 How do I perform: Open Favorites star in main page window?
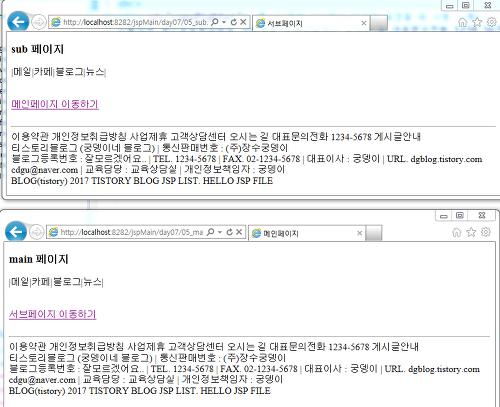471,232
